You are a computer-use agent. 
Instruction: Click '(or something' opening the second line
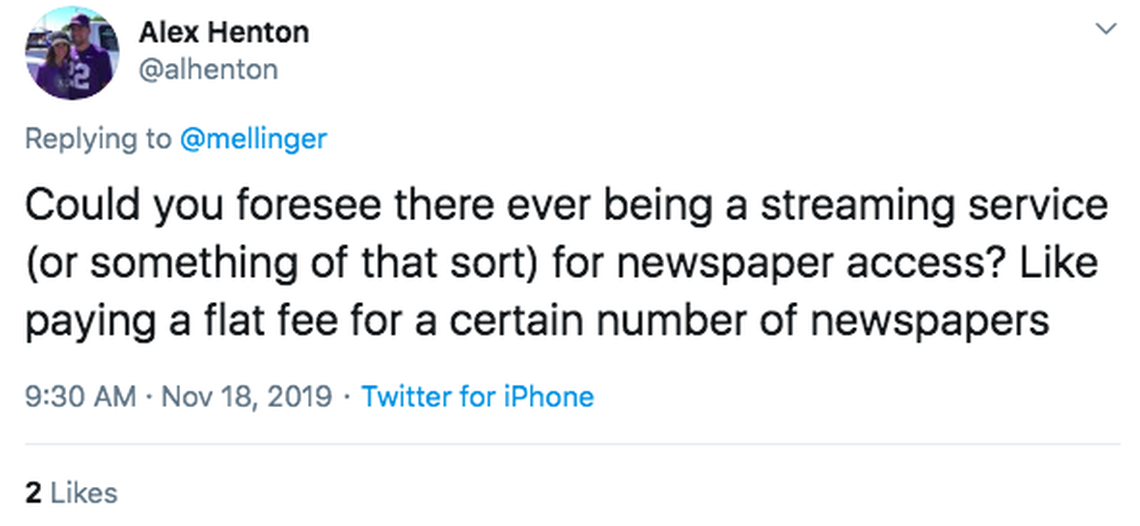pyautogui.click(x=144, y=263)
